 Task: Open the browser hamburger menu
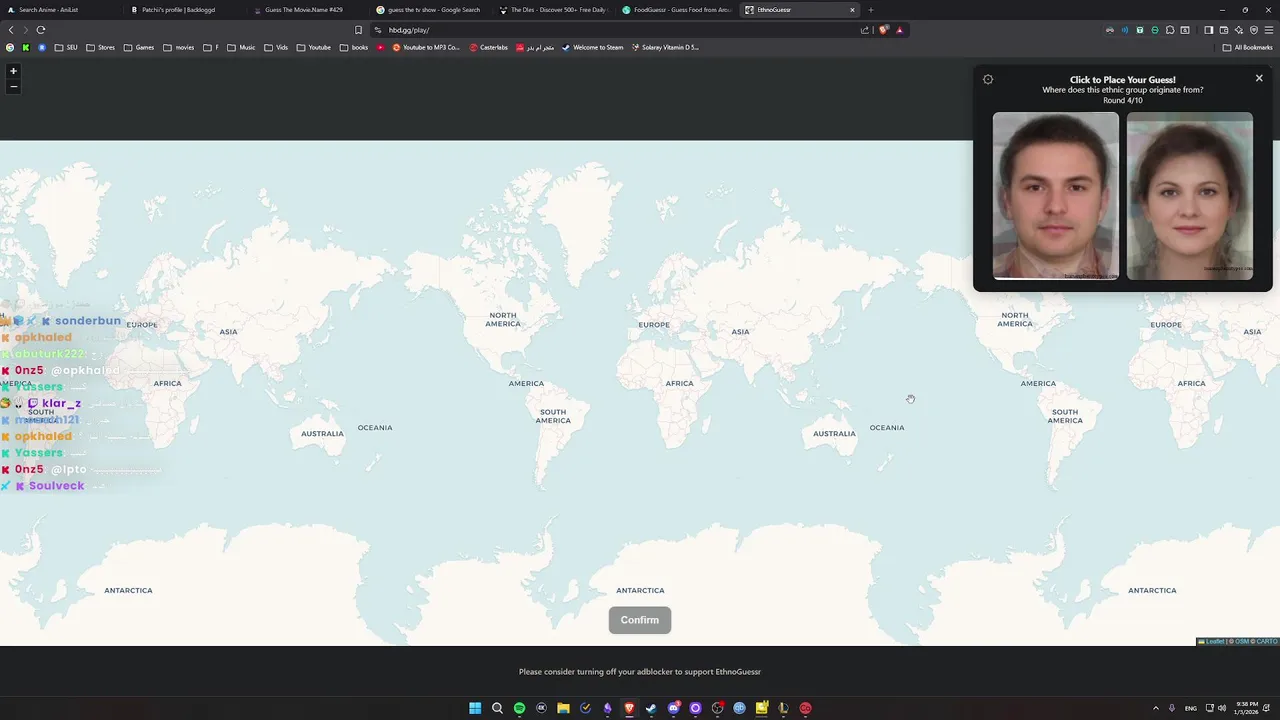click(1269, 30)
